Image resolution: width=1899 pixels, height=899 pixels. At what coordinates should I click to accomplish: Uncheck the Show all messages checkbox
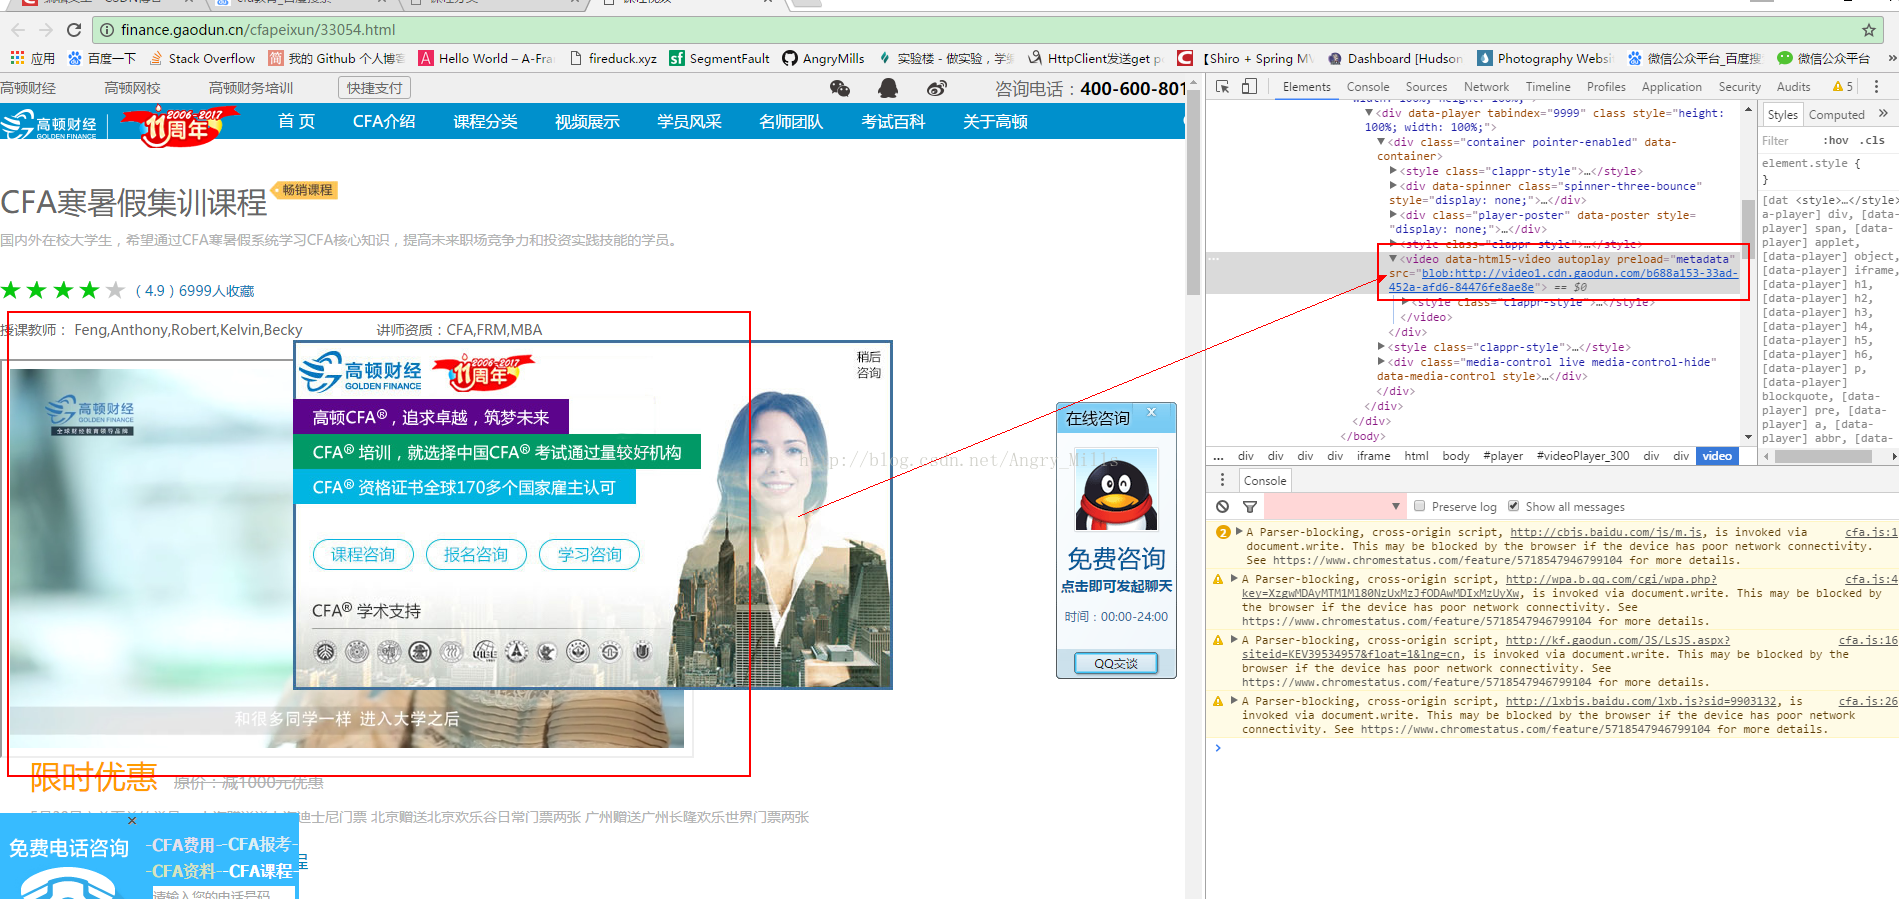tap(1513, 506)
